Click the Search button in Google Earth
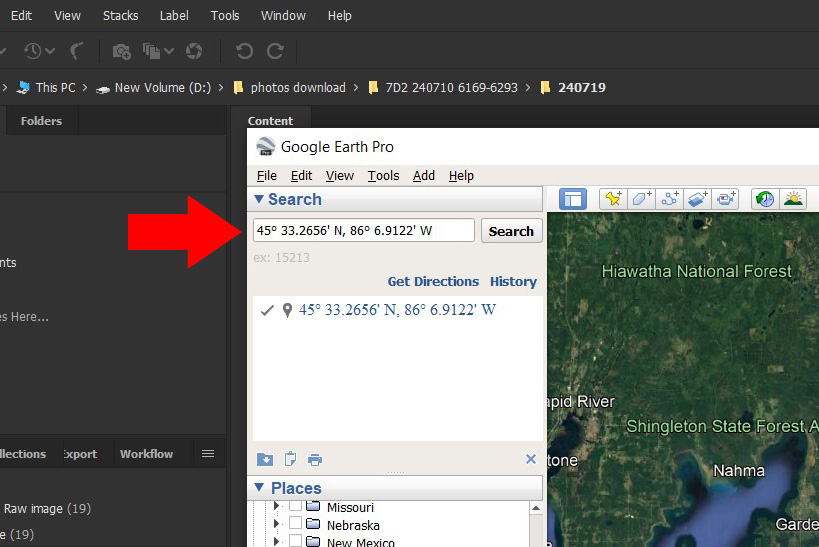The height and width of the screenshot is (547, 819). 511,231
